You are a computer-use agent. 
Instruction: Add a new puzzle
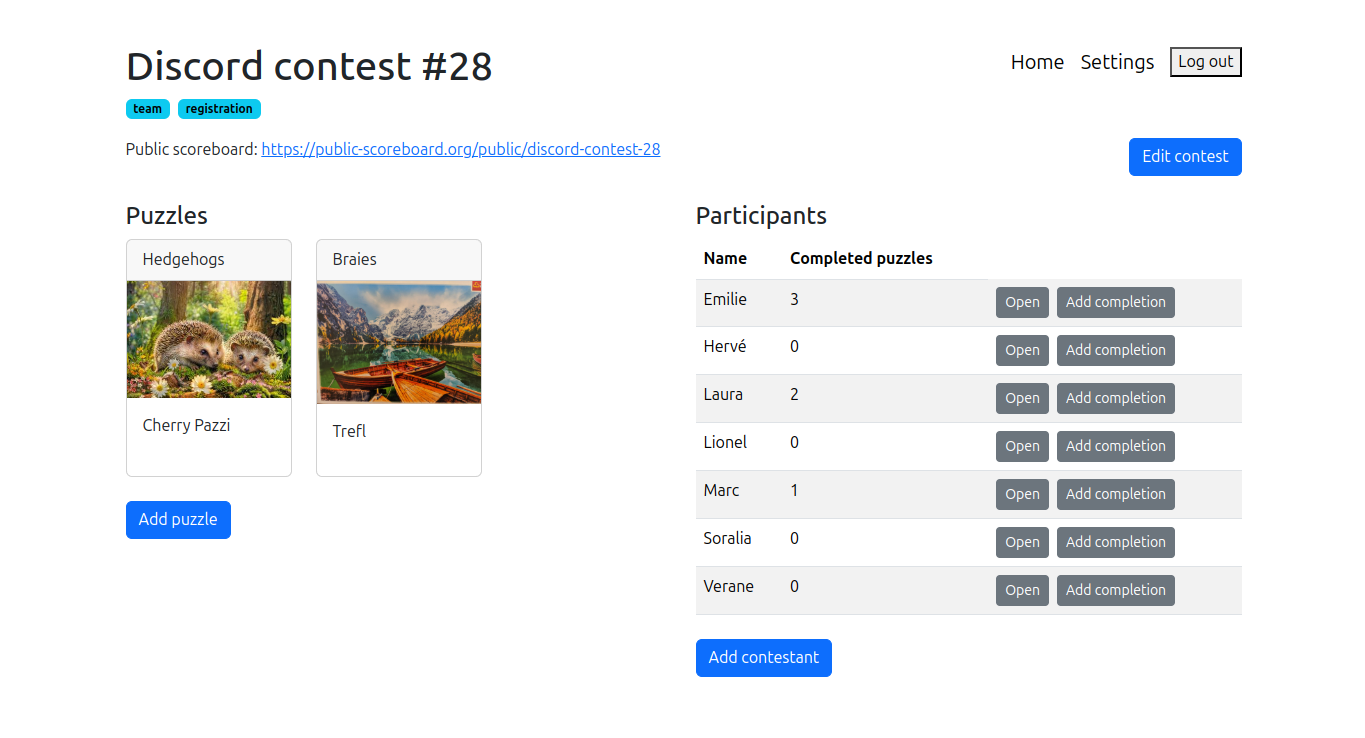coord(178,520)
